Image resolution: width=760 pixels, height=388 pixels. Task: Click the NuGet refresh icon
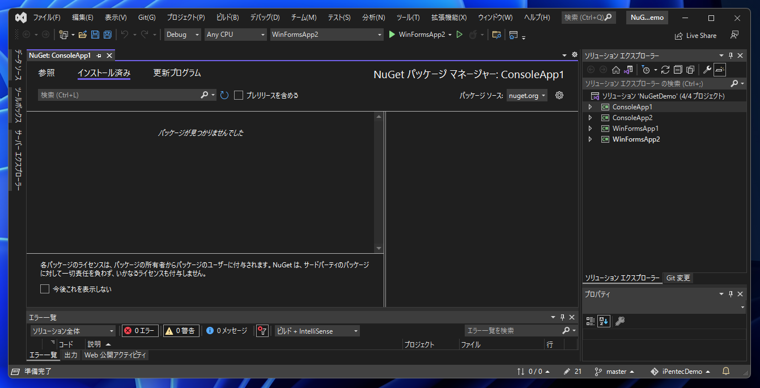[224, 95]
